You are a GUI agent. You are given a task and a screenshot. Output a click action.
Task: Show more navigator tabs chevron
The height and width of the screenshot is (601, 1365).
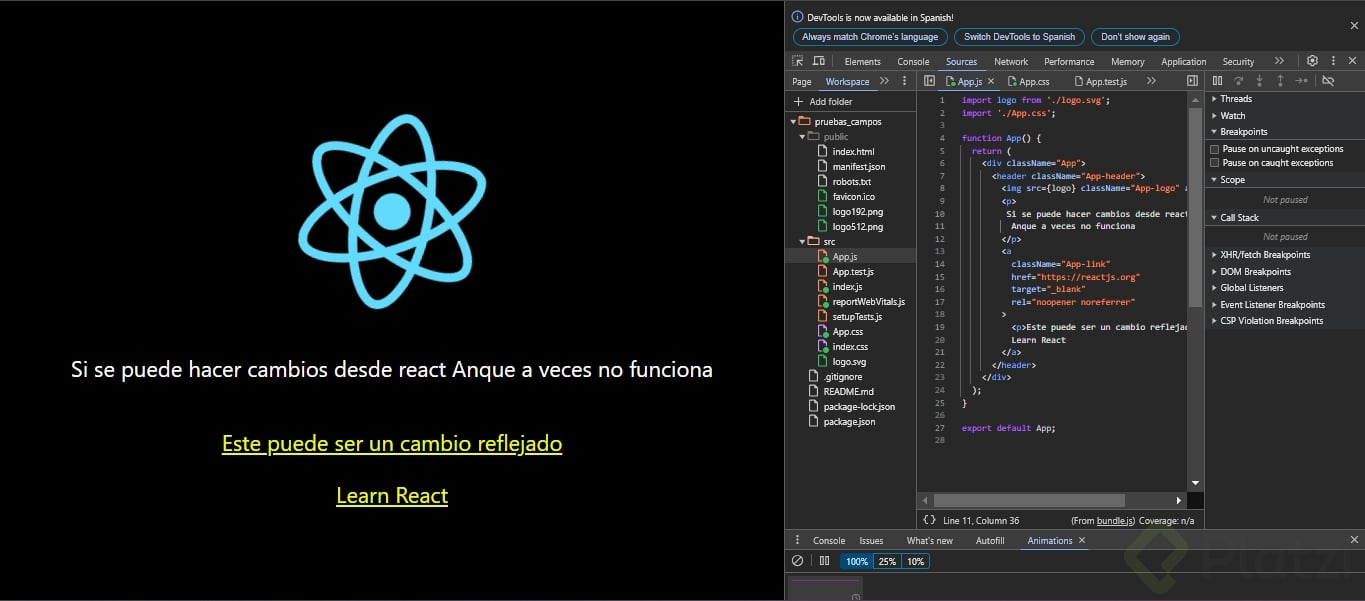point(884,81)
